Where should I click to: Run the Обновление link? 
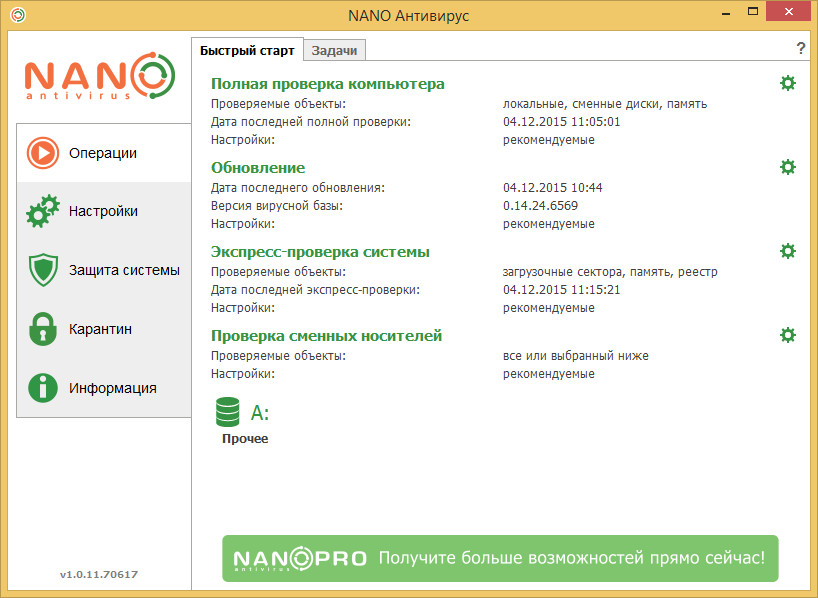pyautogui.click(x=258, y=168)
